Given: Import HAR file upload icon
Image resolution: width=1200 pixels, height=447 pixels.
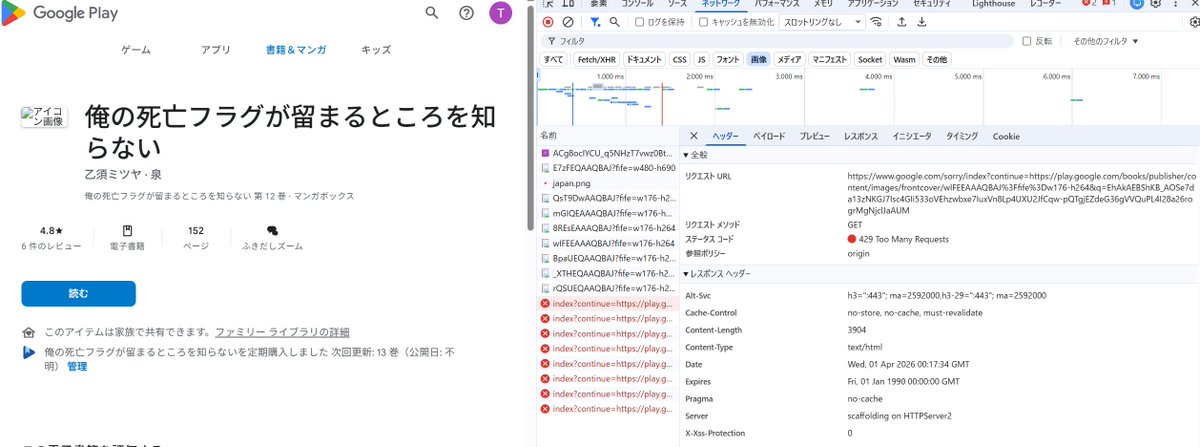Looking at the screenshot, I should pos(902,21).
